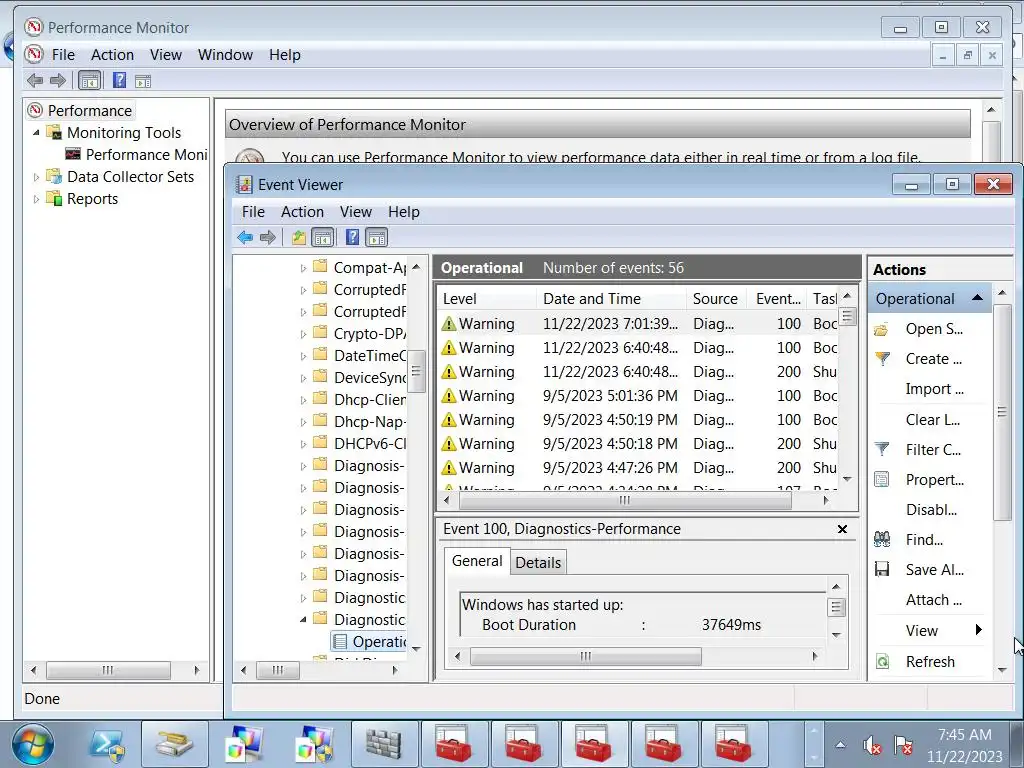Click the forward arrow in Performance Monitor toolbar
The height and width of the screenshot is (768, 1024).
coord(57,80)
